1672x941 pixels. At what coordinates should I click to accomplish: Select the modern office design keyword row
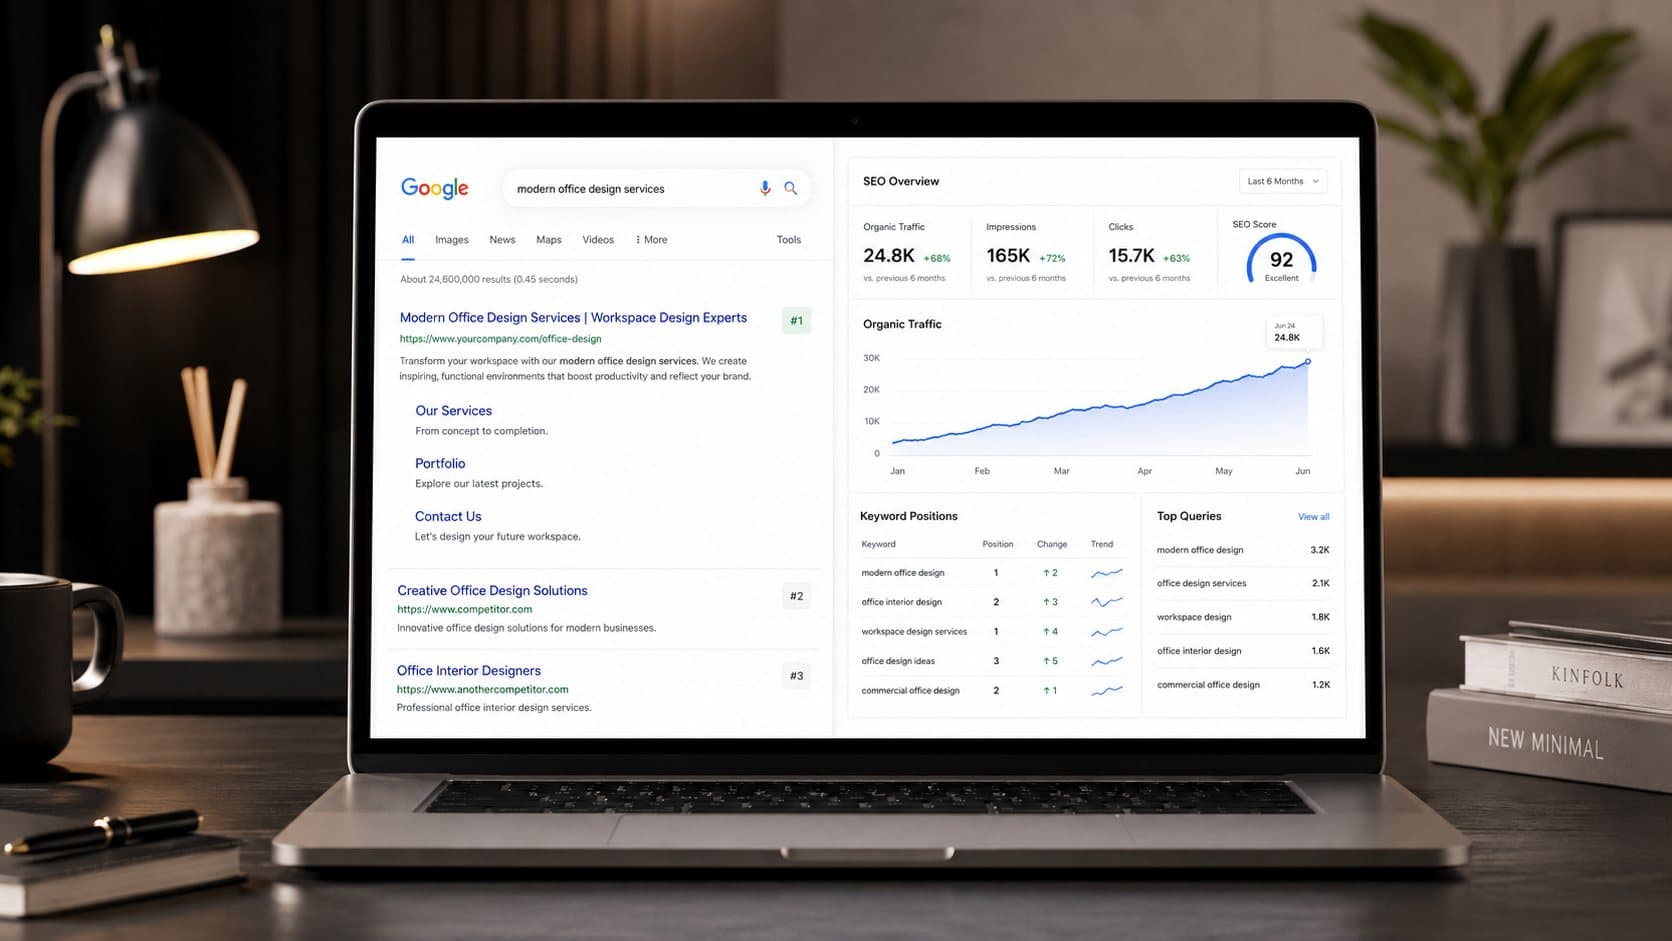coord(993,573)
